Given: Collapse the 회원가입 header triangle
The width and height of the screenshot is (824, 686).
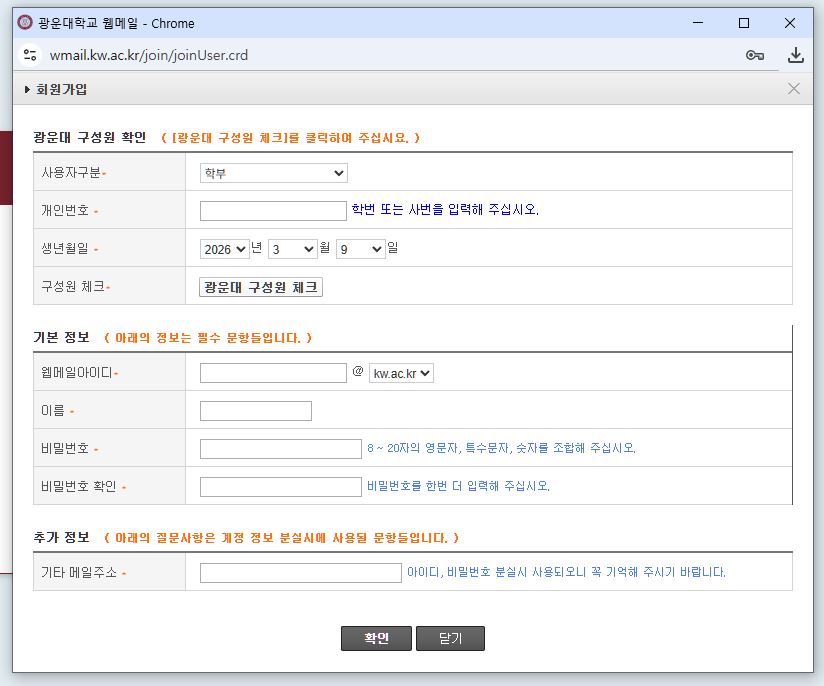Looking at the screenshot, I should (28, 90).
